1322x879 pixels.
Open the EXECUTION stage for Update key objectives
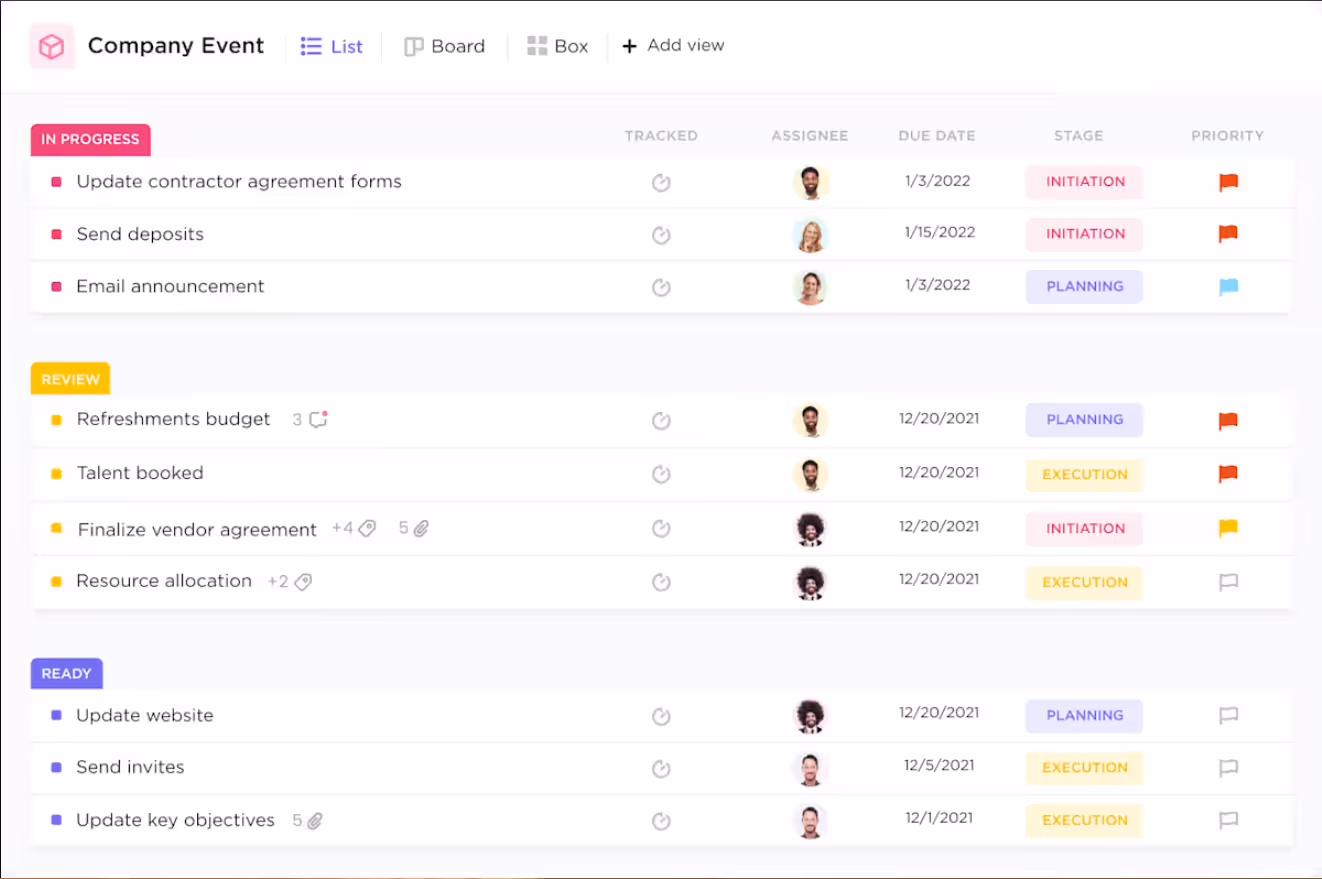pyautogui.click(x=1084, y=820)
